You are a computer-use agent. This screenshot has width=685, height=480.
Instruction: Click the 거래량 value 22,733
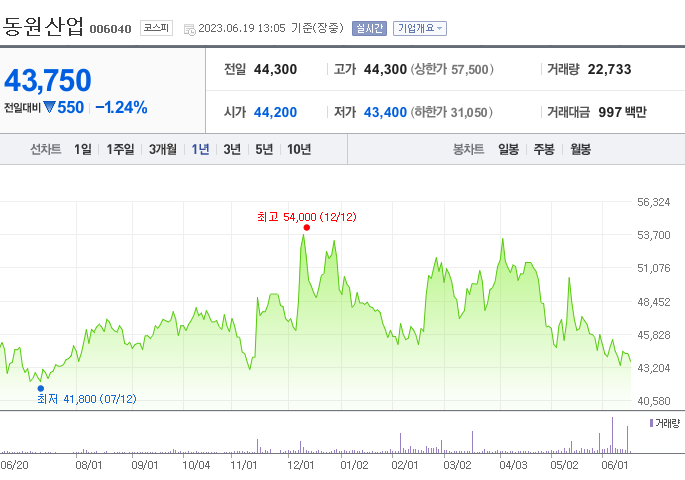[x=609, y=69]
